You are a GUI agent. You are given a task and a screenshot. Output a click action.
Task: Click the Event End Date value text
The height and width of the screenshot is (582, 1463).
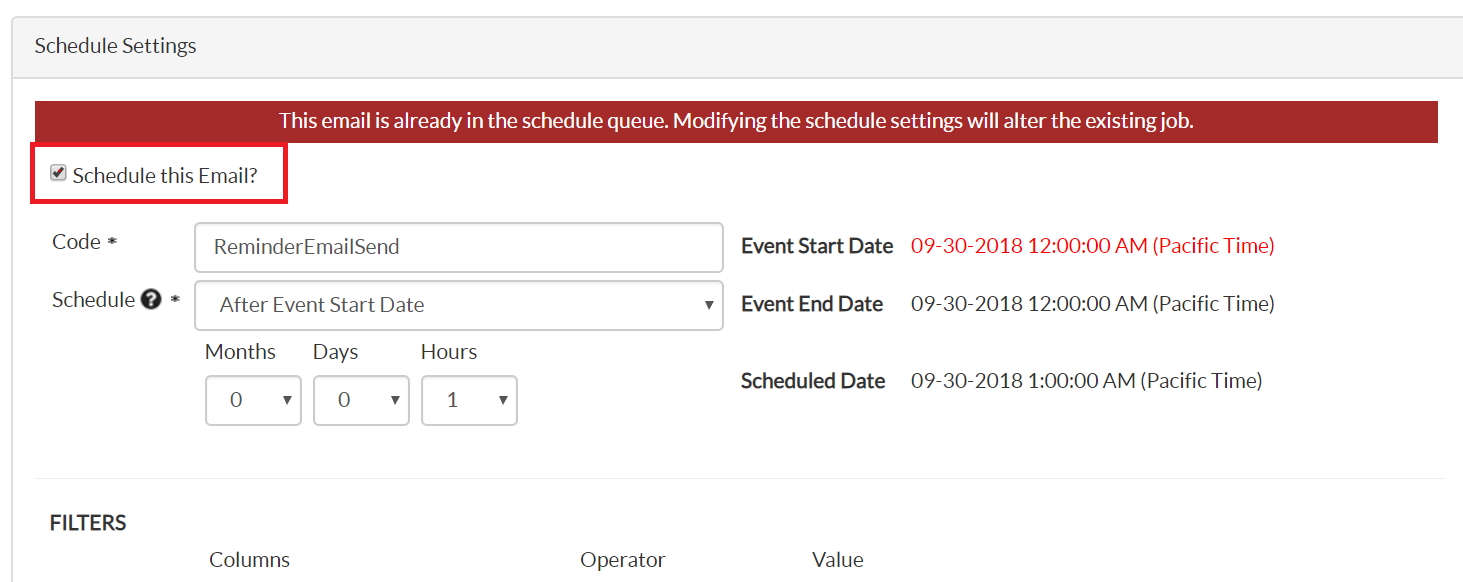point(1092,304)
